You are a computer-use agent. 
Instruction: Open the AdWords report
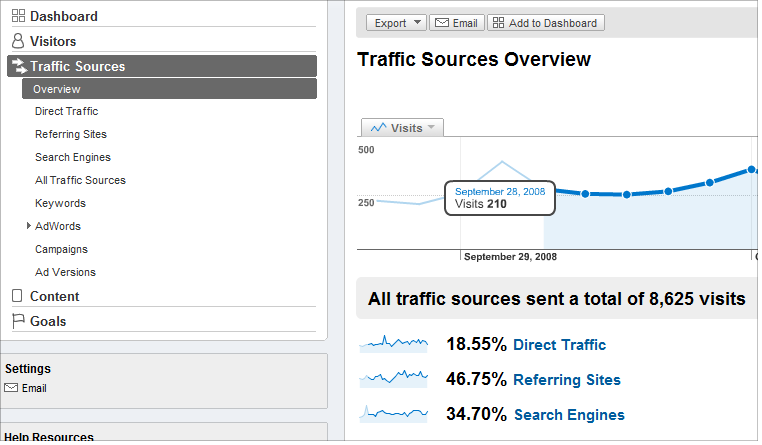[x=58, y=226]
